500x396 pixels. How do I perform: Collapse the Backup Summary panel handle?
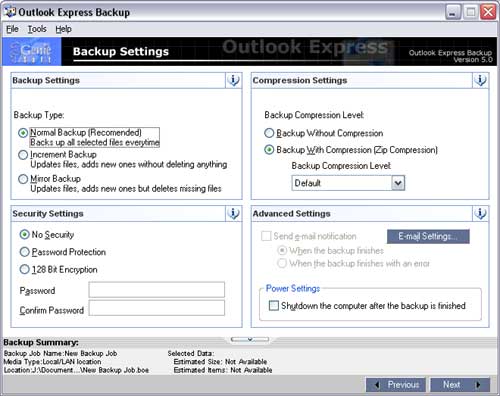point(250,339)
